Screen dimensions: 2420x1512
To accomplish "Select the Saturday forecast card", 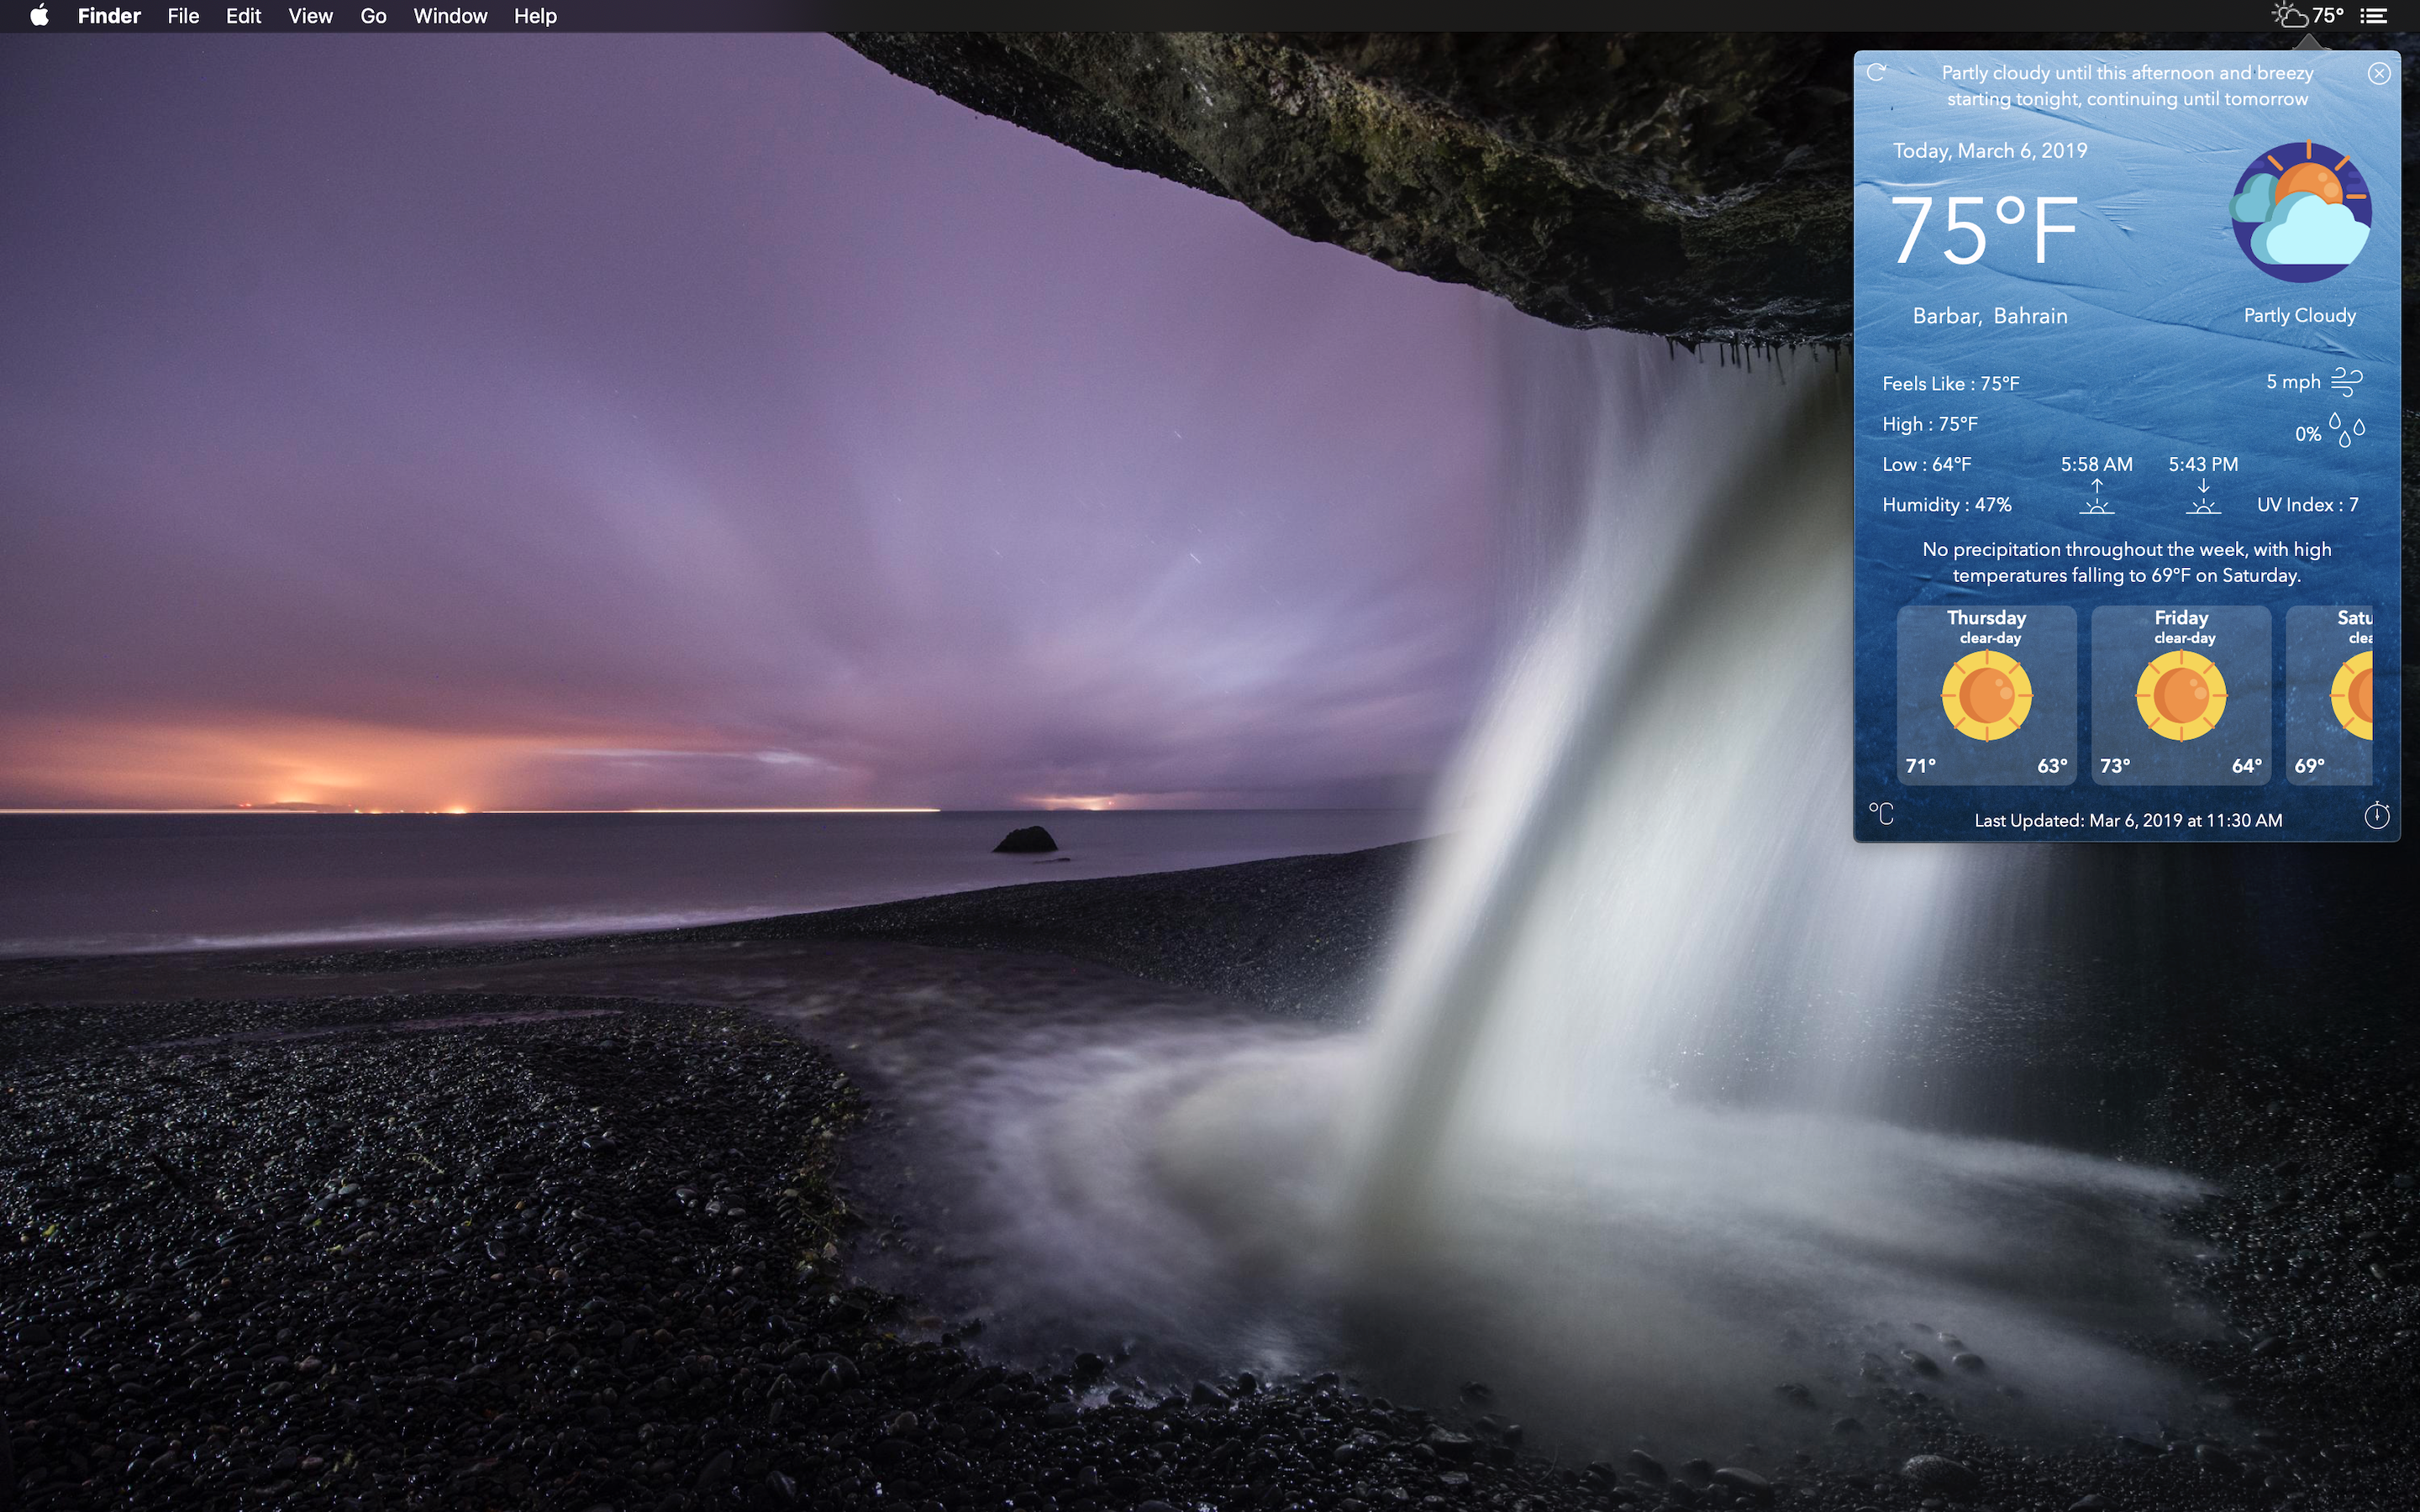I will [2350, 695].
